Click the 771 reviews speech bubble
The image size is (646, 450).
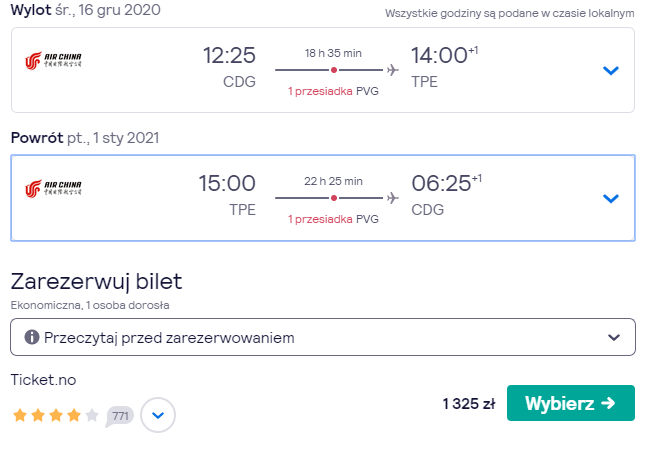[120, 416]
